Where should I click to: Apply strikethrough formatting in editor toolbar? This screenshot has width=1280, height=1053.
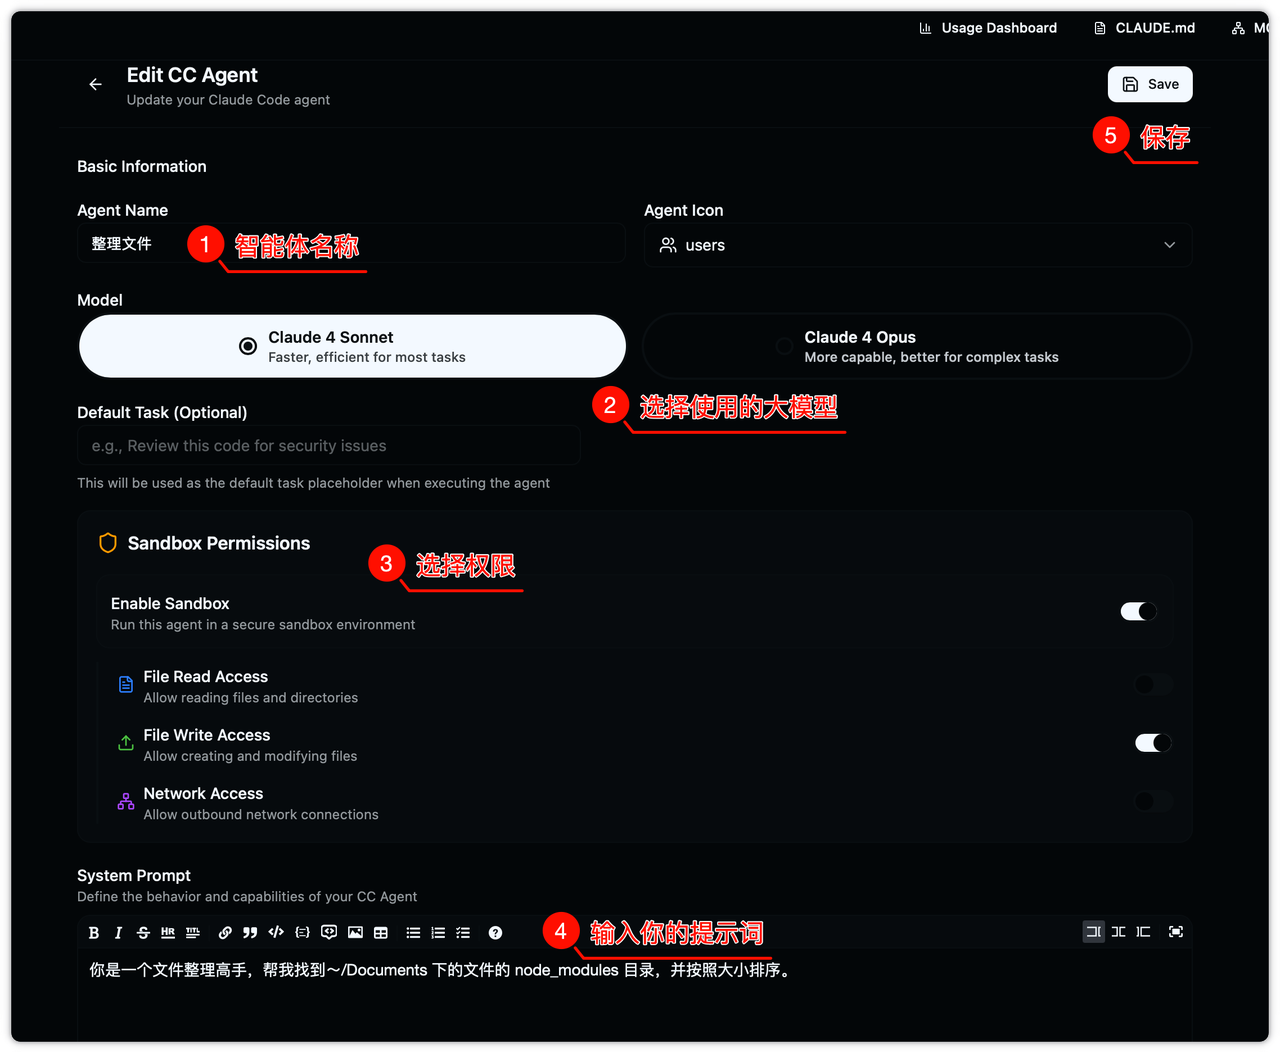pyautogui.click(x=143, y=933)
